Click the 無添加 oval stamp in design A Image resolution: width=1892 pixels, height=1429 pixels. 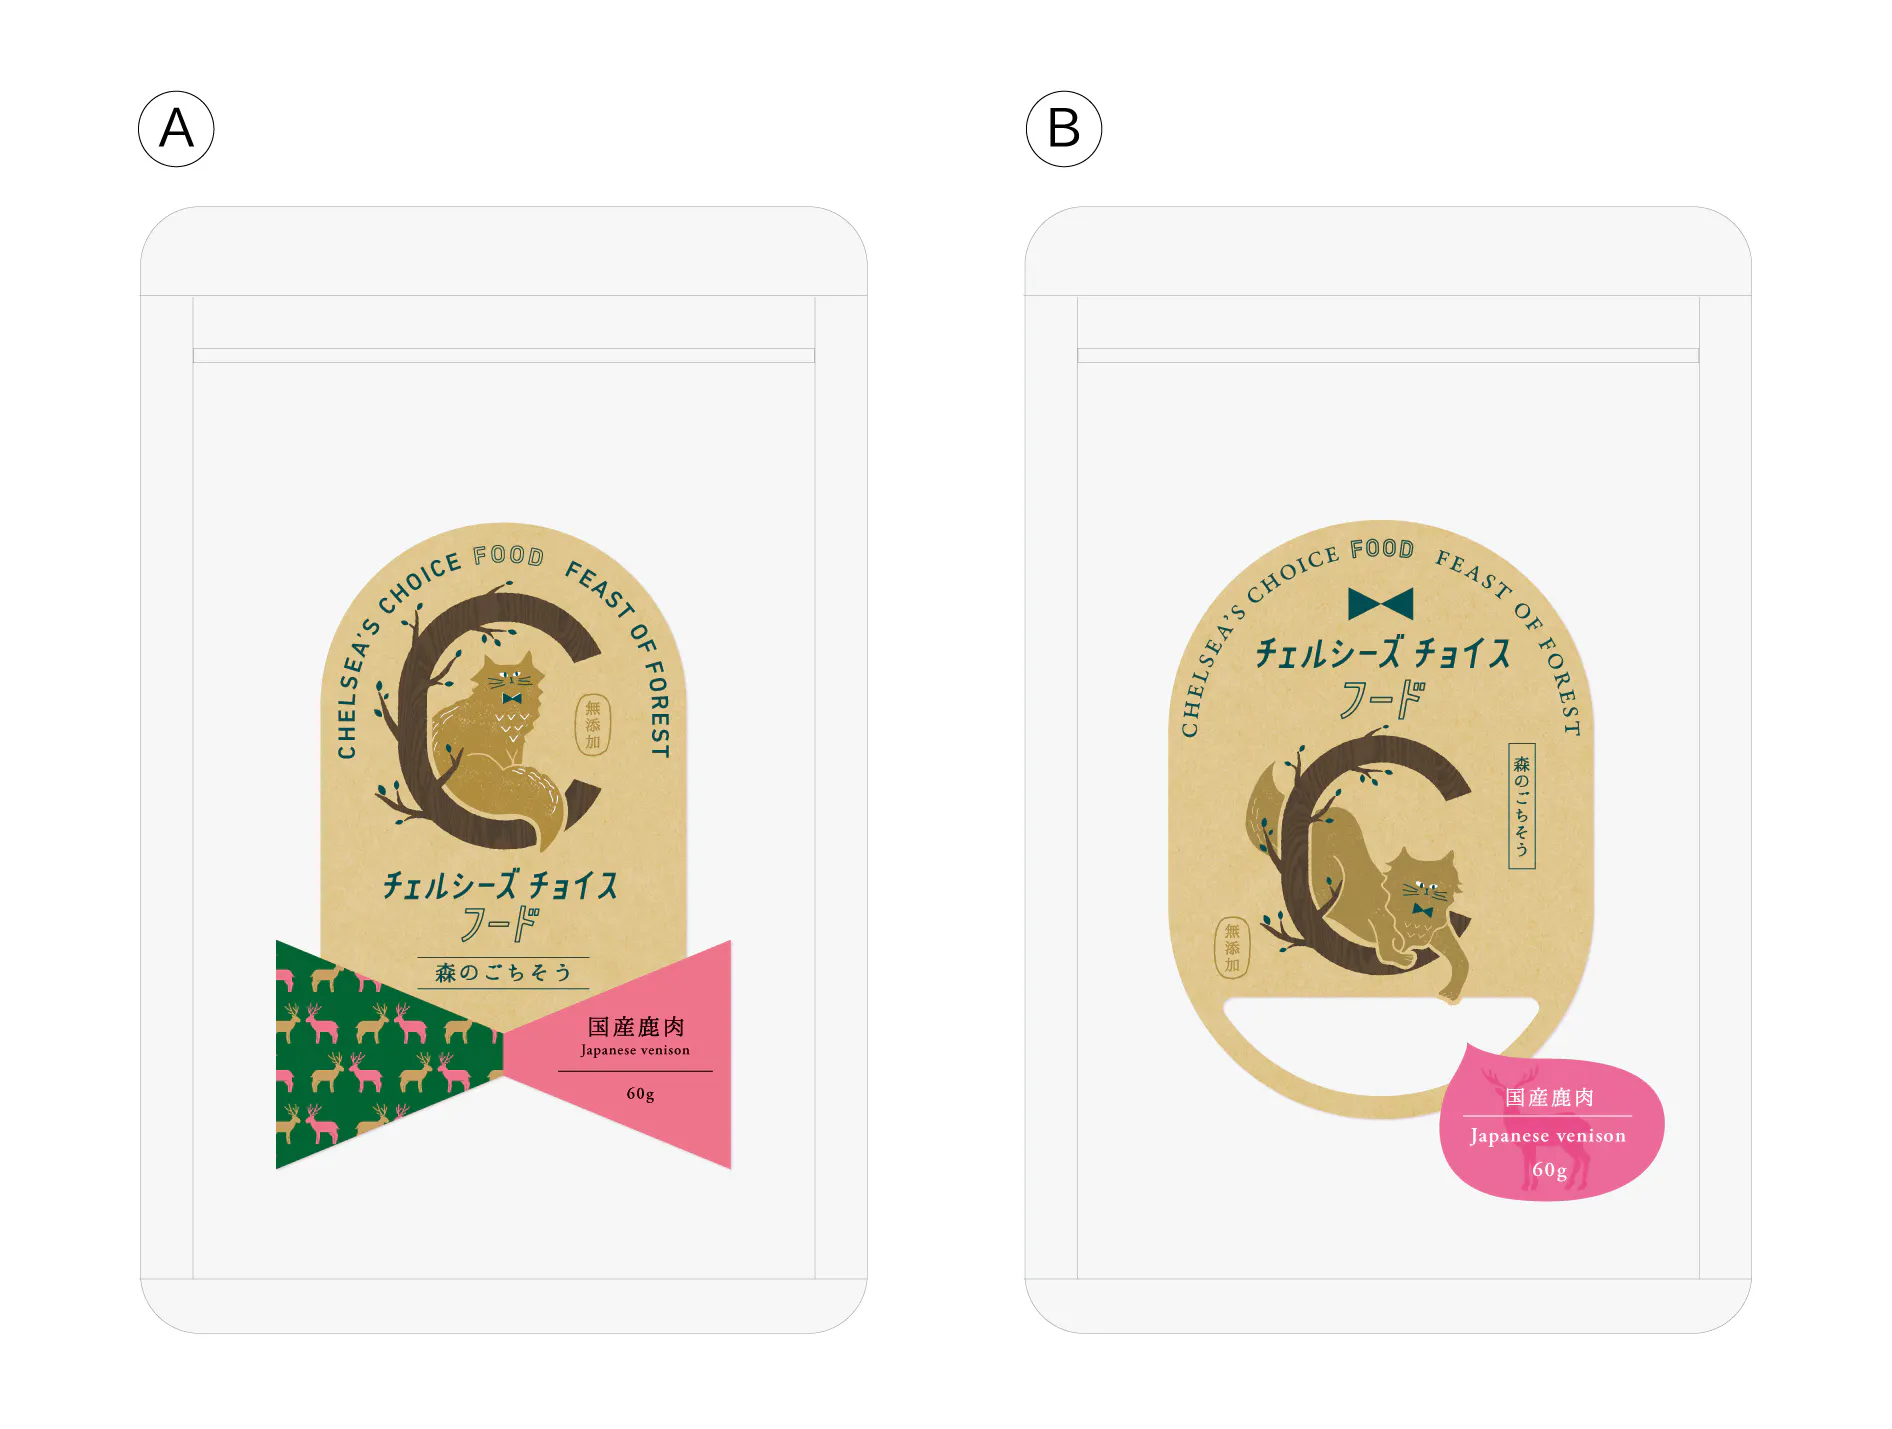pos(593,725)
